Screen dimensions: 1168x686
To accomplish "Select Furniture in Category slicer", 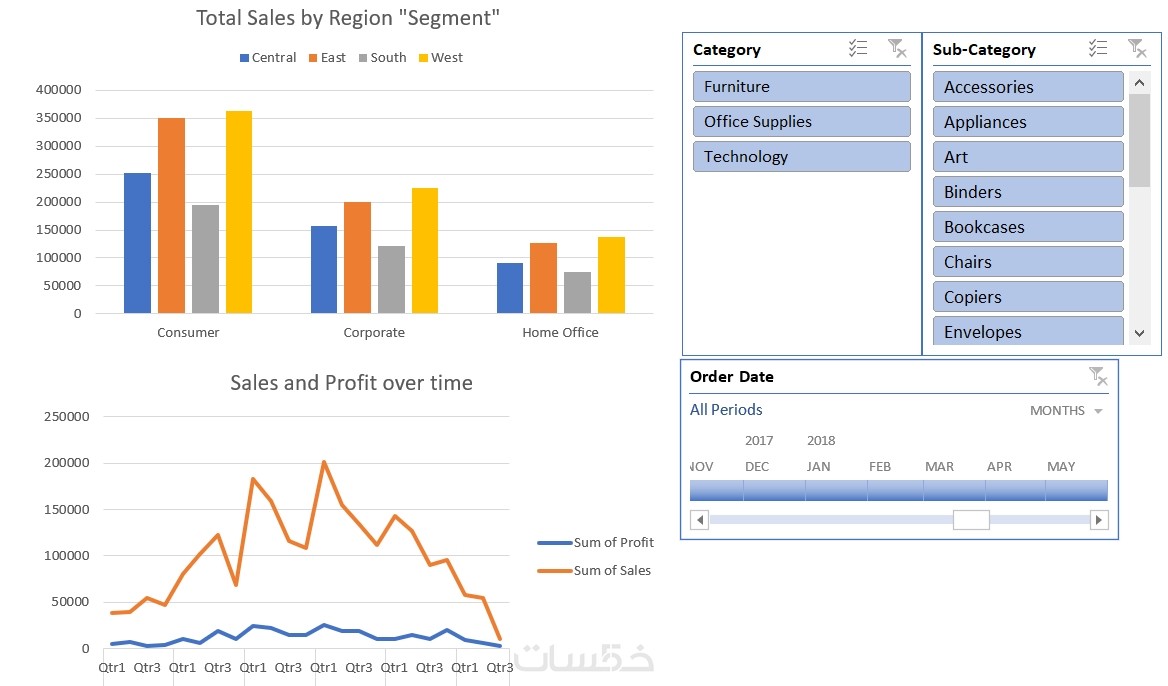I will 801,87.
